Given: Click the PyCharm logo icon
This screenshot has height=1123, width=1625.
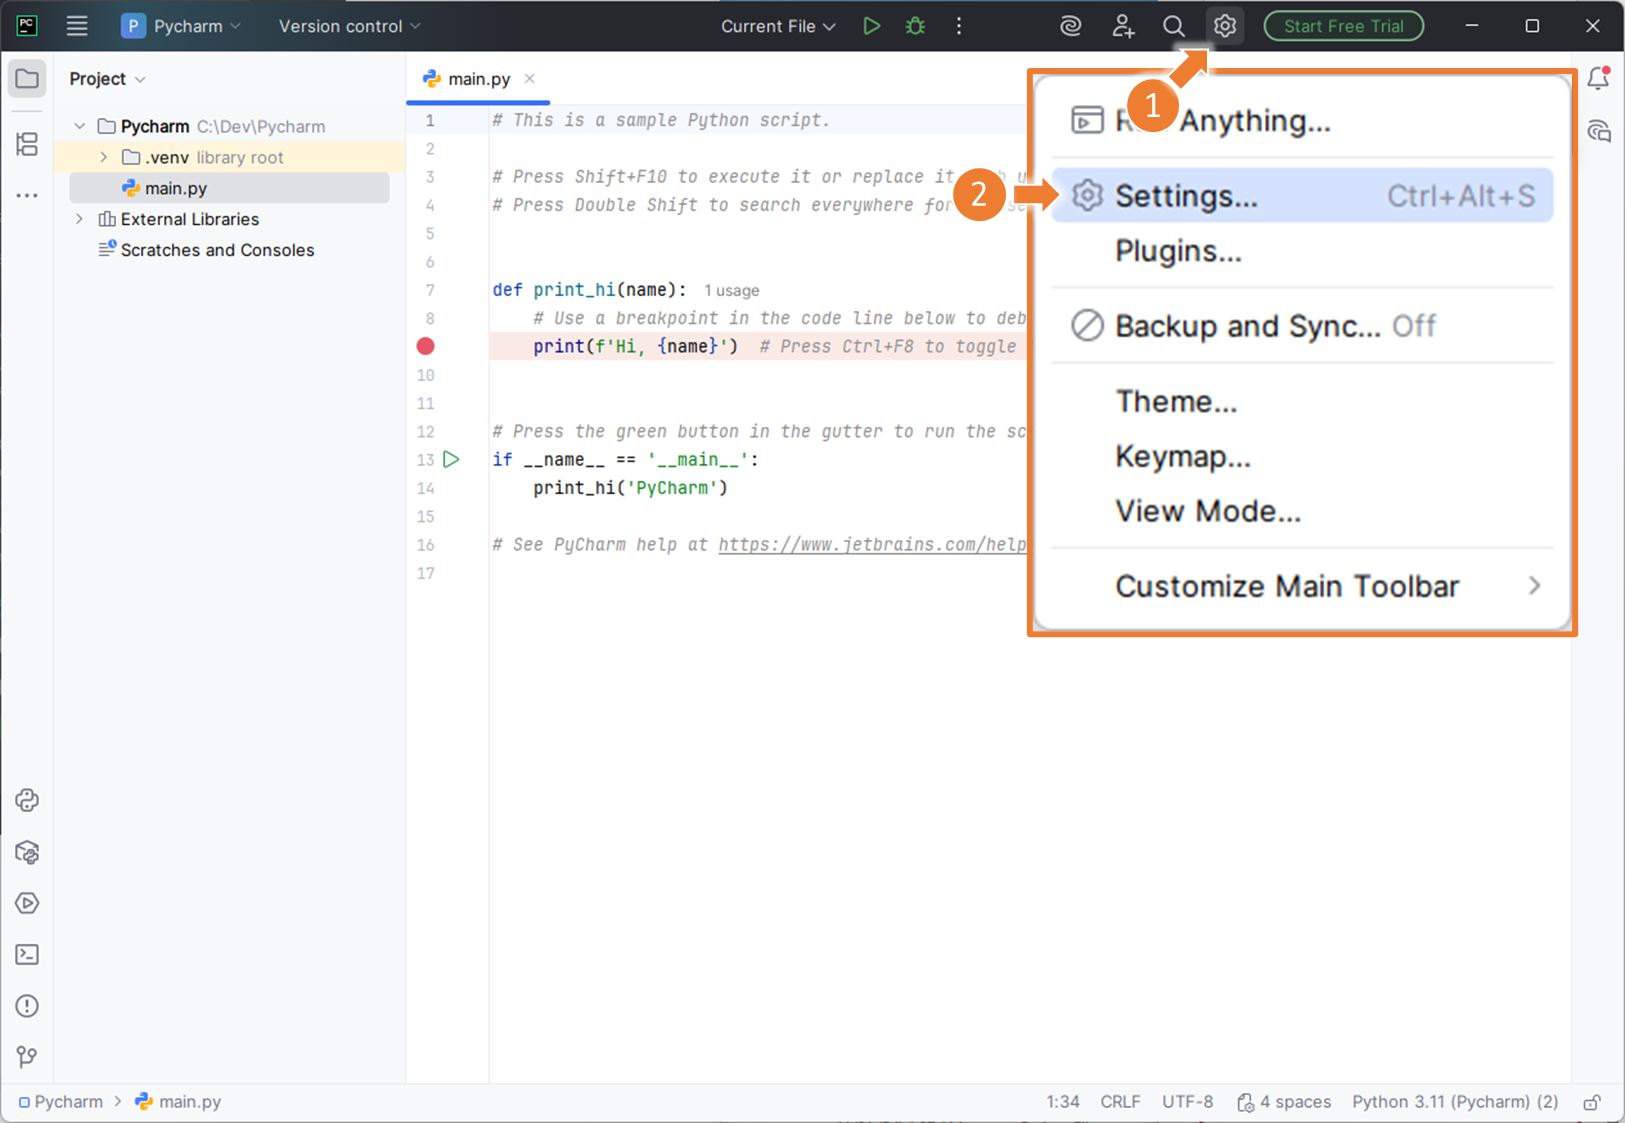Looking at the screenshot, I should click(x=27, y=26).
